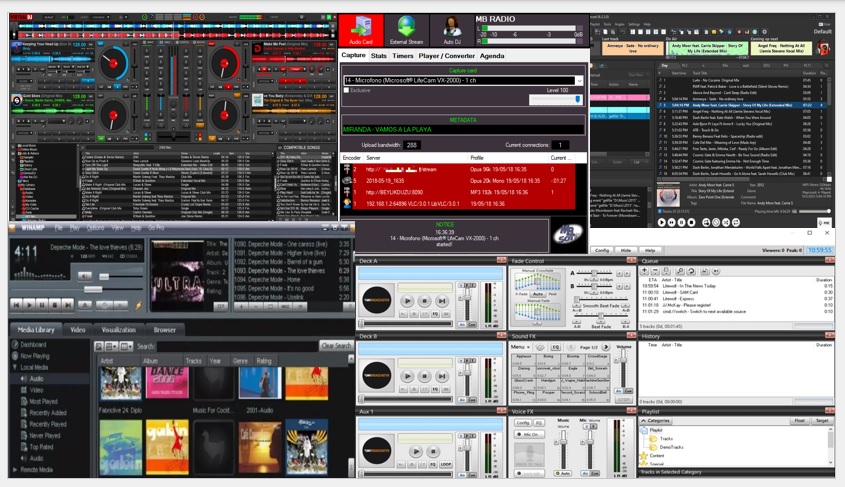Viewport: 845px width, 487px height.
Task: Play Deck B in SAM Broadcaster
Action: [407, 376]
